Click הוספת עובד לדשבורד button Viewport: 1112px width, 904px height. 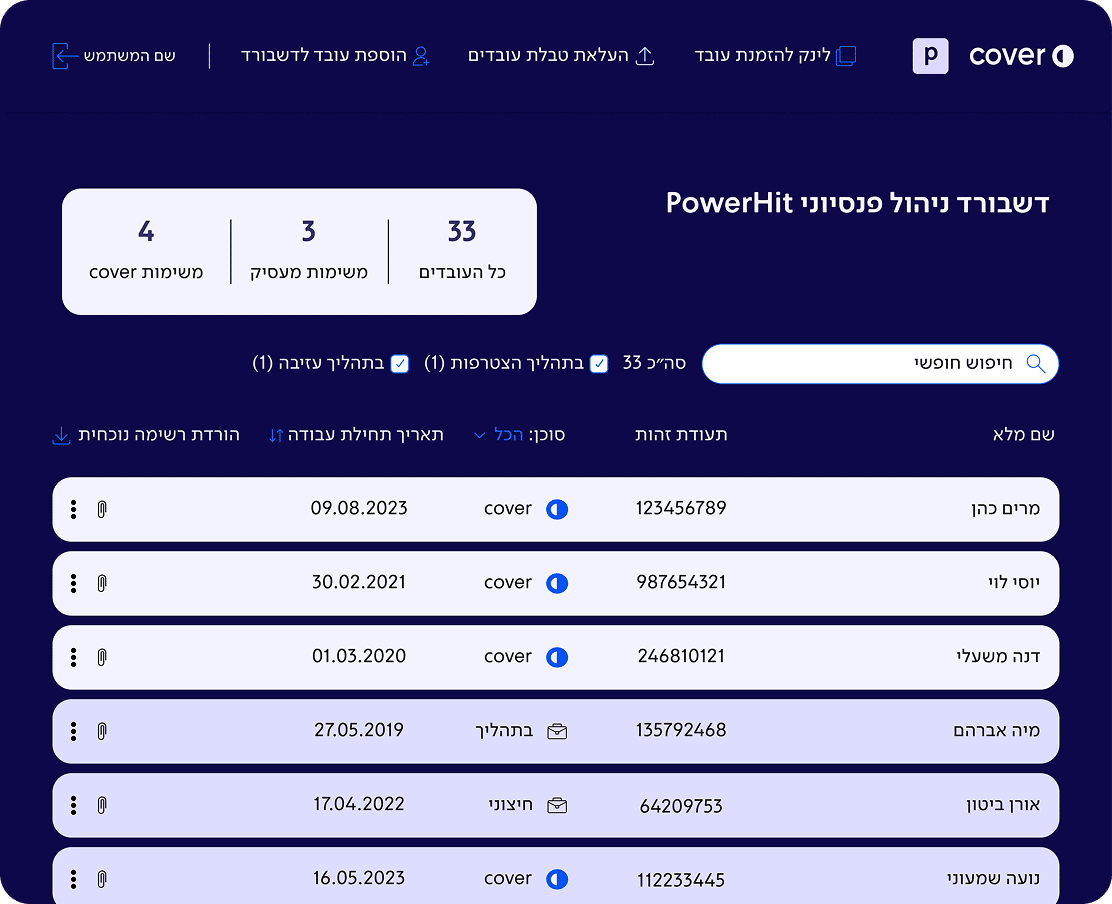(x=335, y=55)
